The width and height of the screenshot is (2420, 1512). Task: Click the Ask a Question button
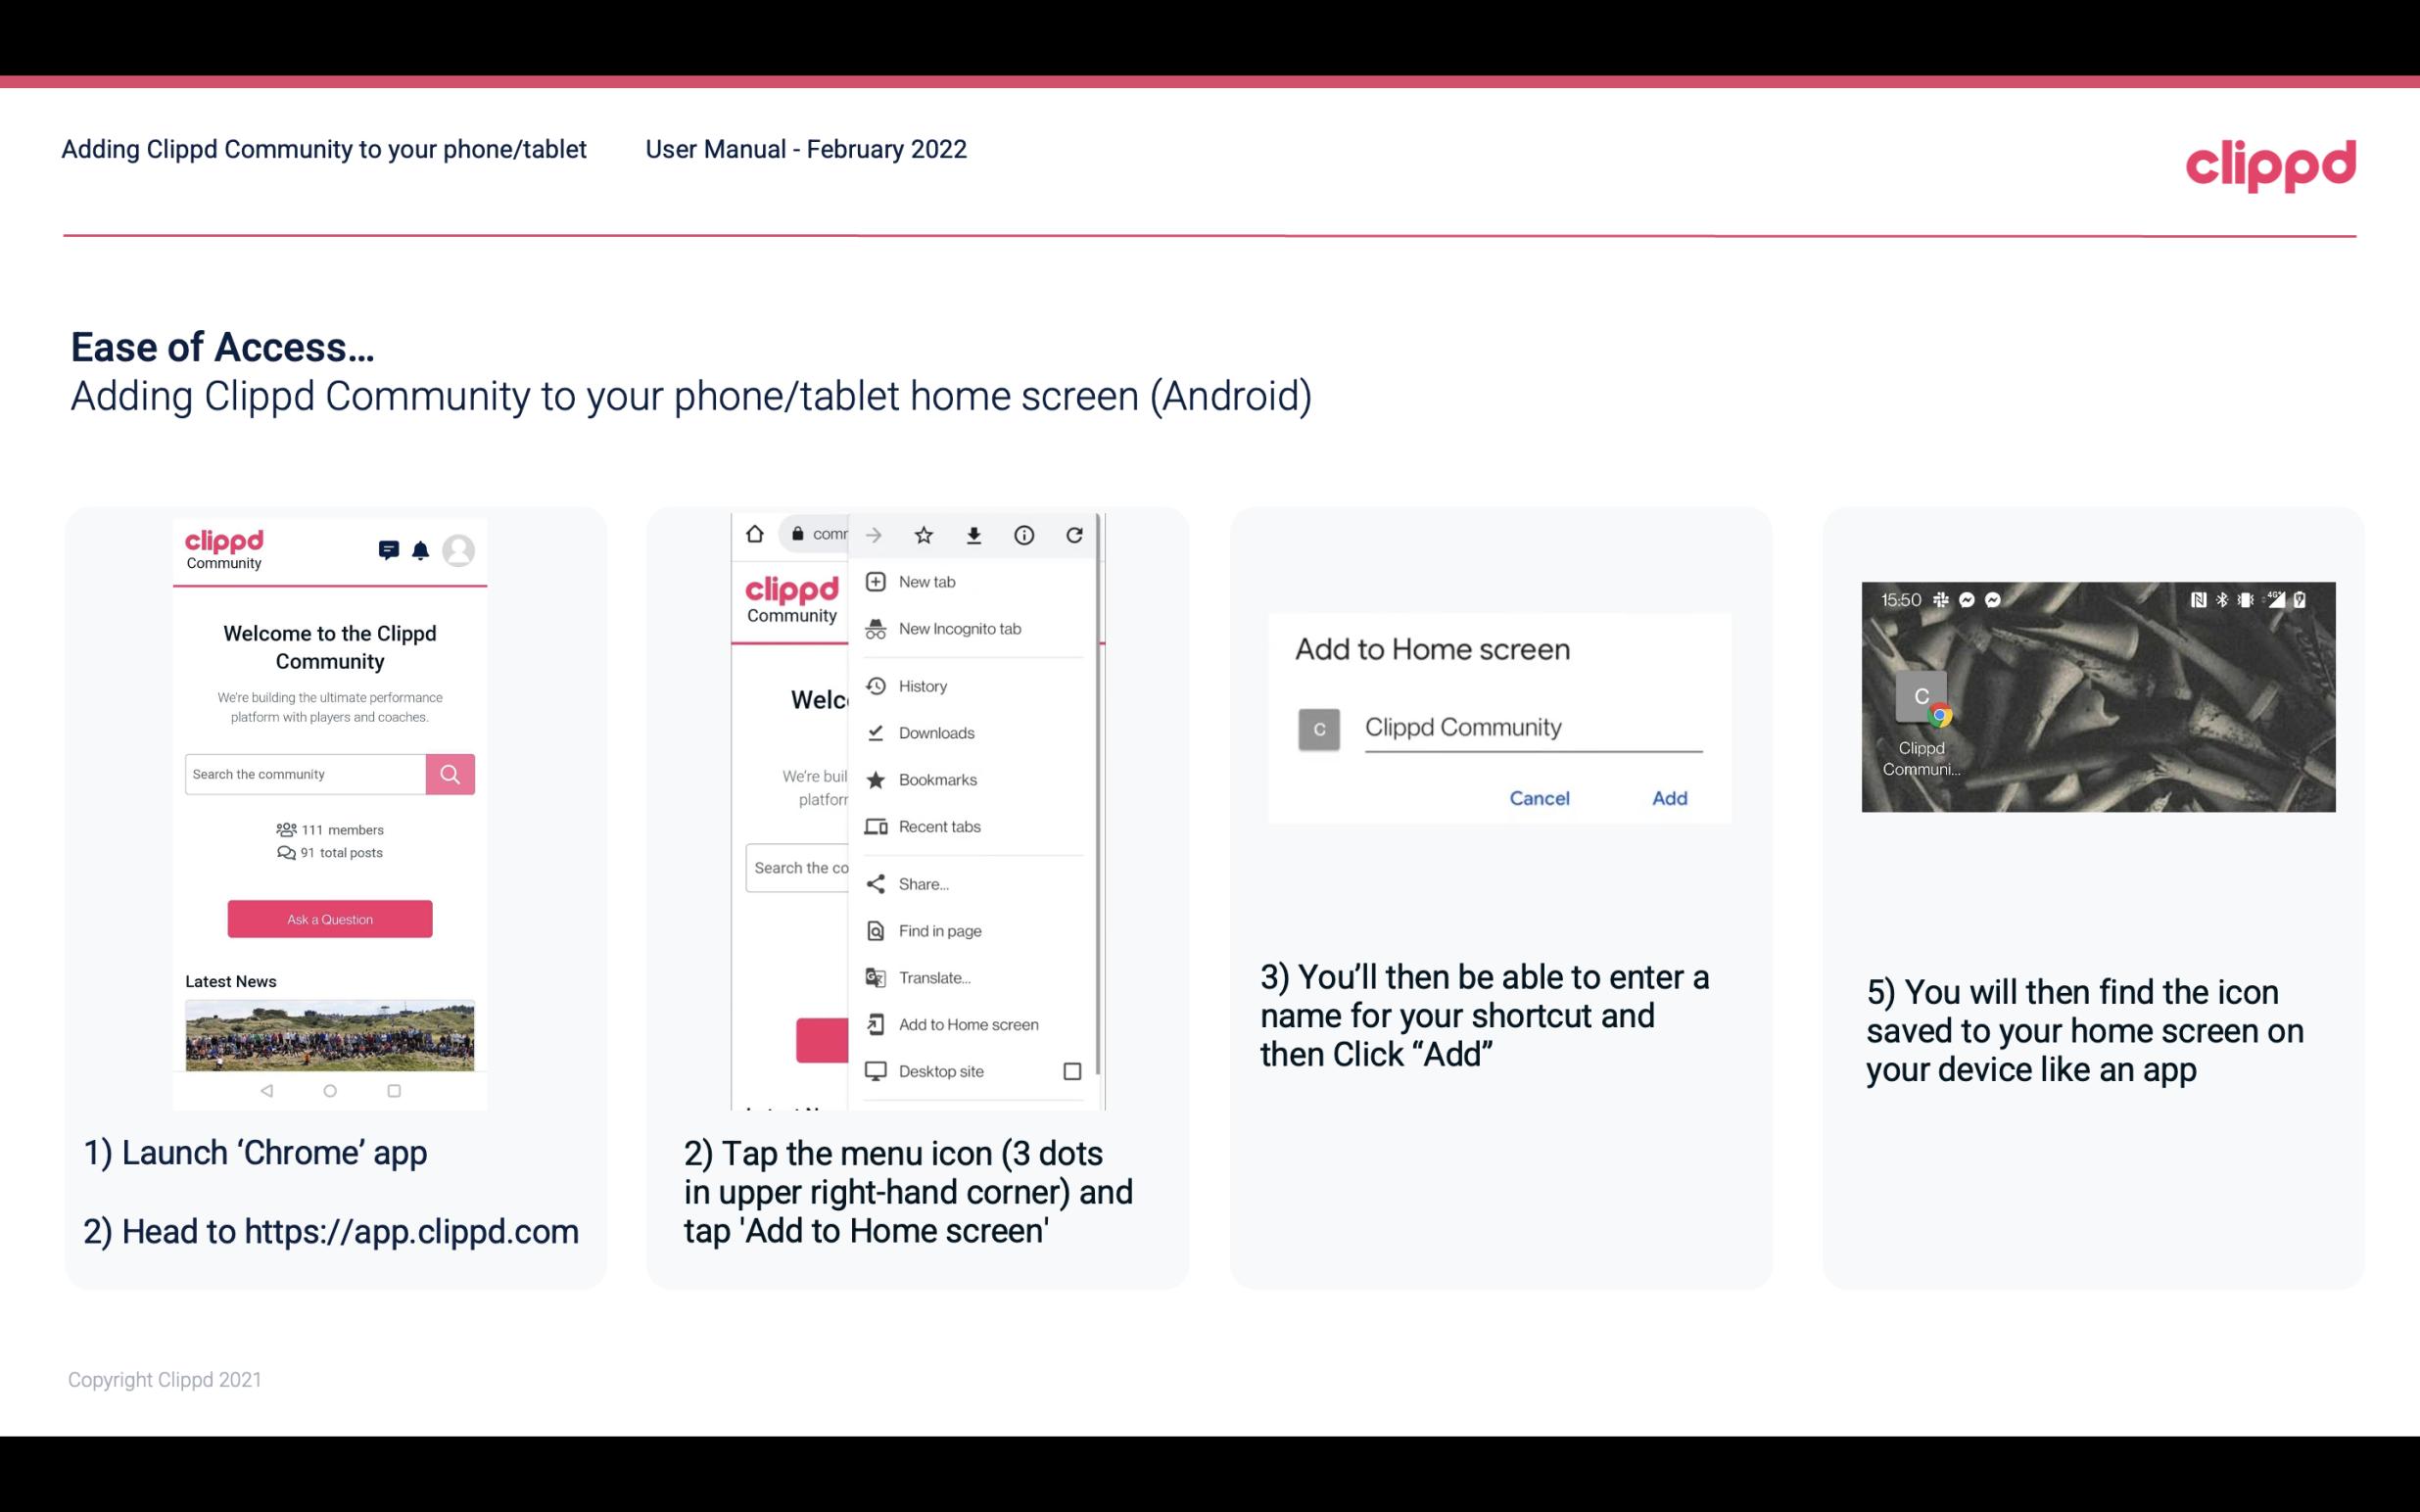click(327, 918)
